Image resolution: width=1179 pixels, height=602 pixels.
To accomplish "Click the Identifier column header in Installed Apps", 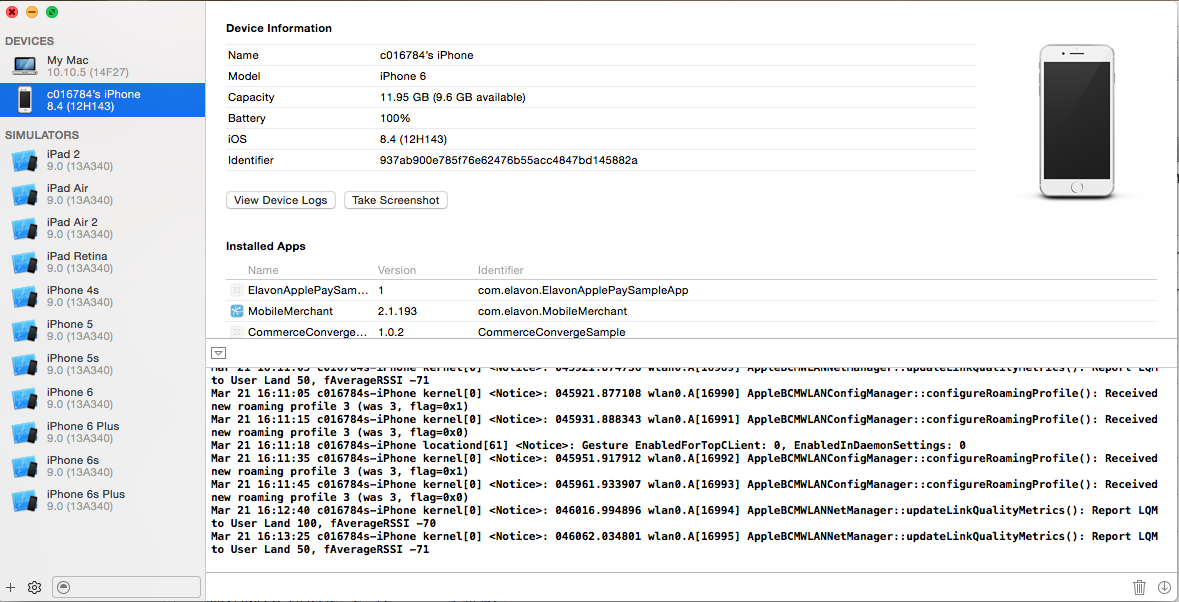I will (501, 271).
